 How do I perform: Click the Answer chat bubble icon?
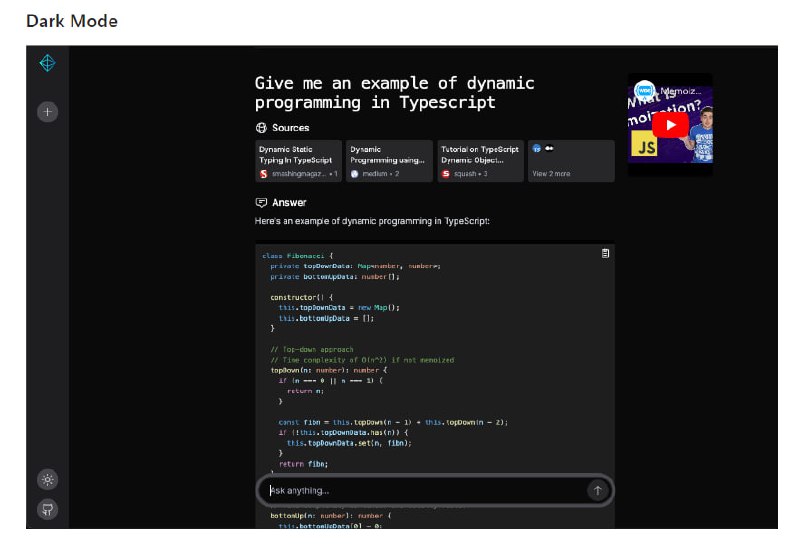[261, 202]
